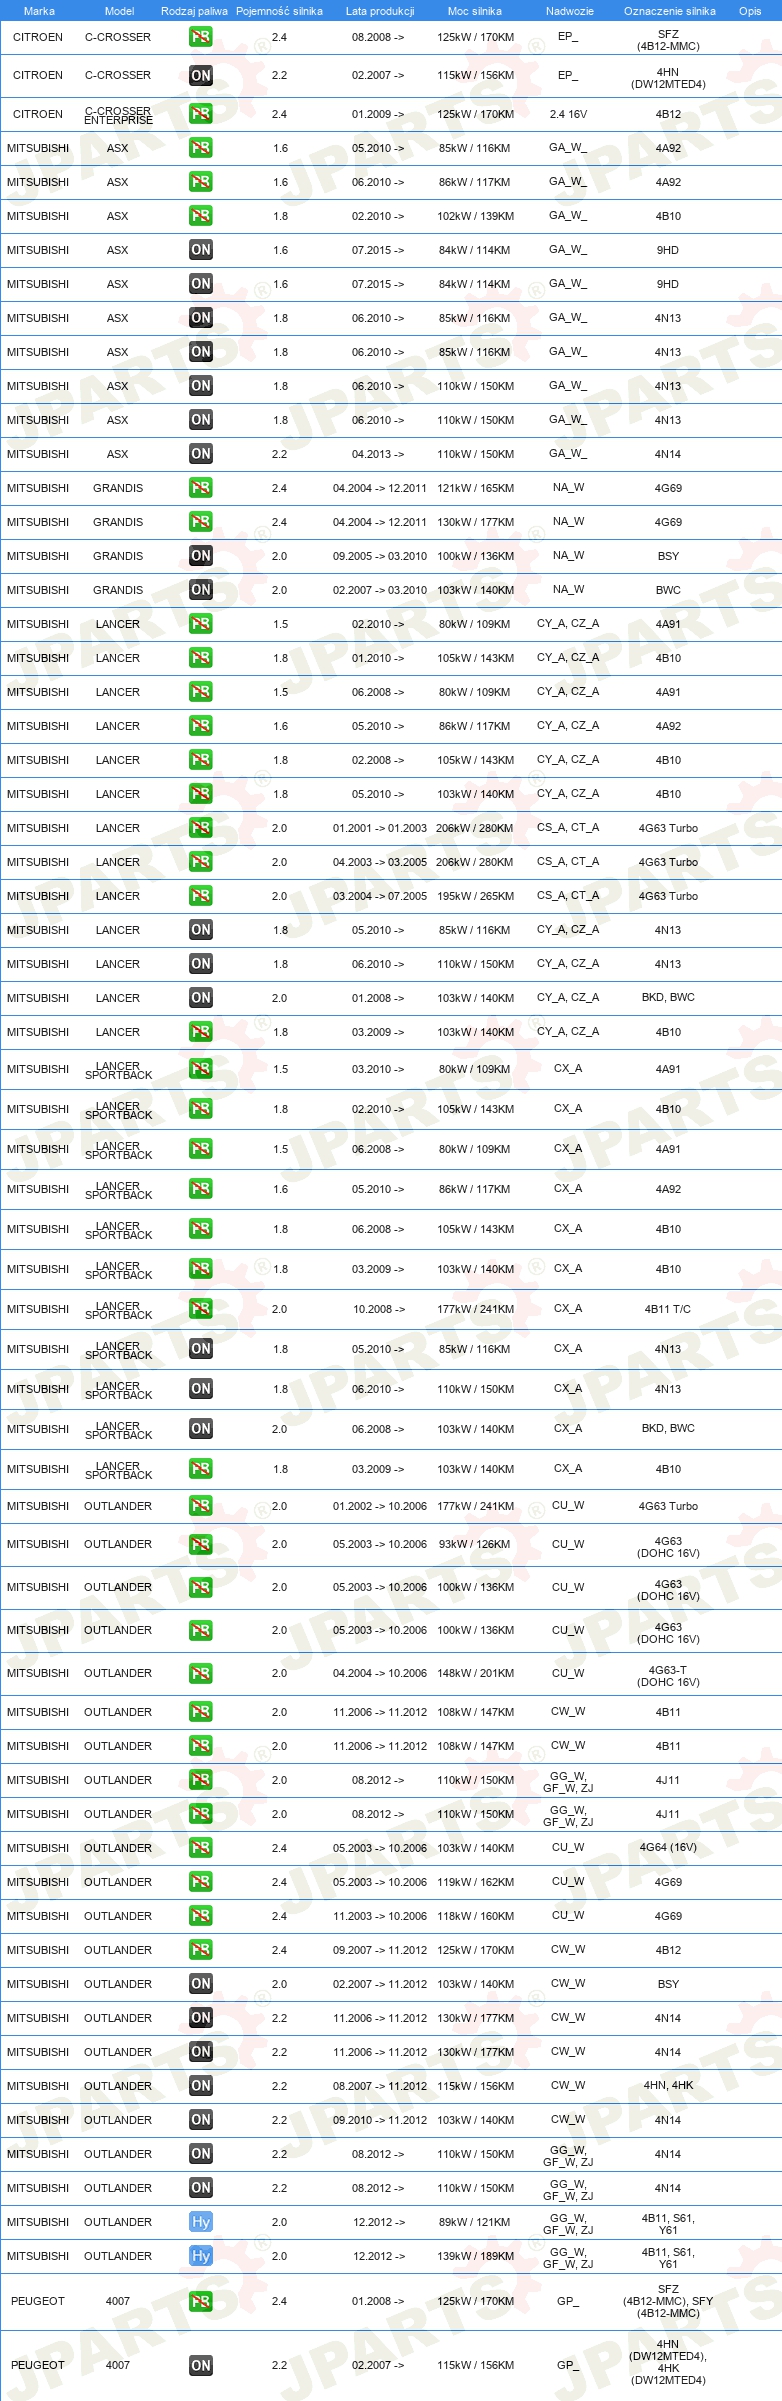Screen dimensions: 782x2401
Task: Click petrol icon in Lancer 195kW / 265KM row
Action: click(x=200, y=896)
